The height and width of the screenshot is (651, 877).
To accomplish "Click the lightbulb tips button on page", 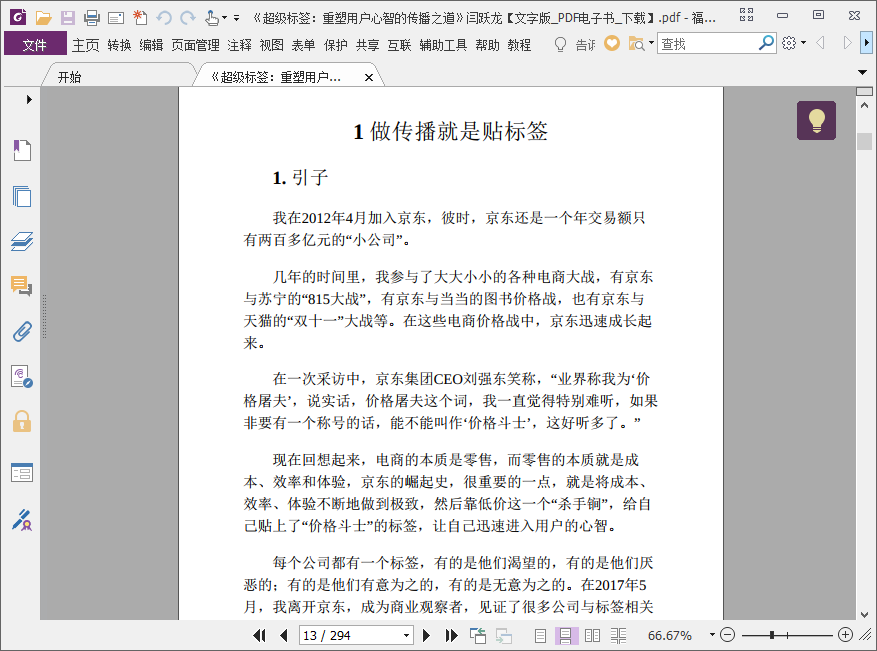I will (x=817, y=120).
